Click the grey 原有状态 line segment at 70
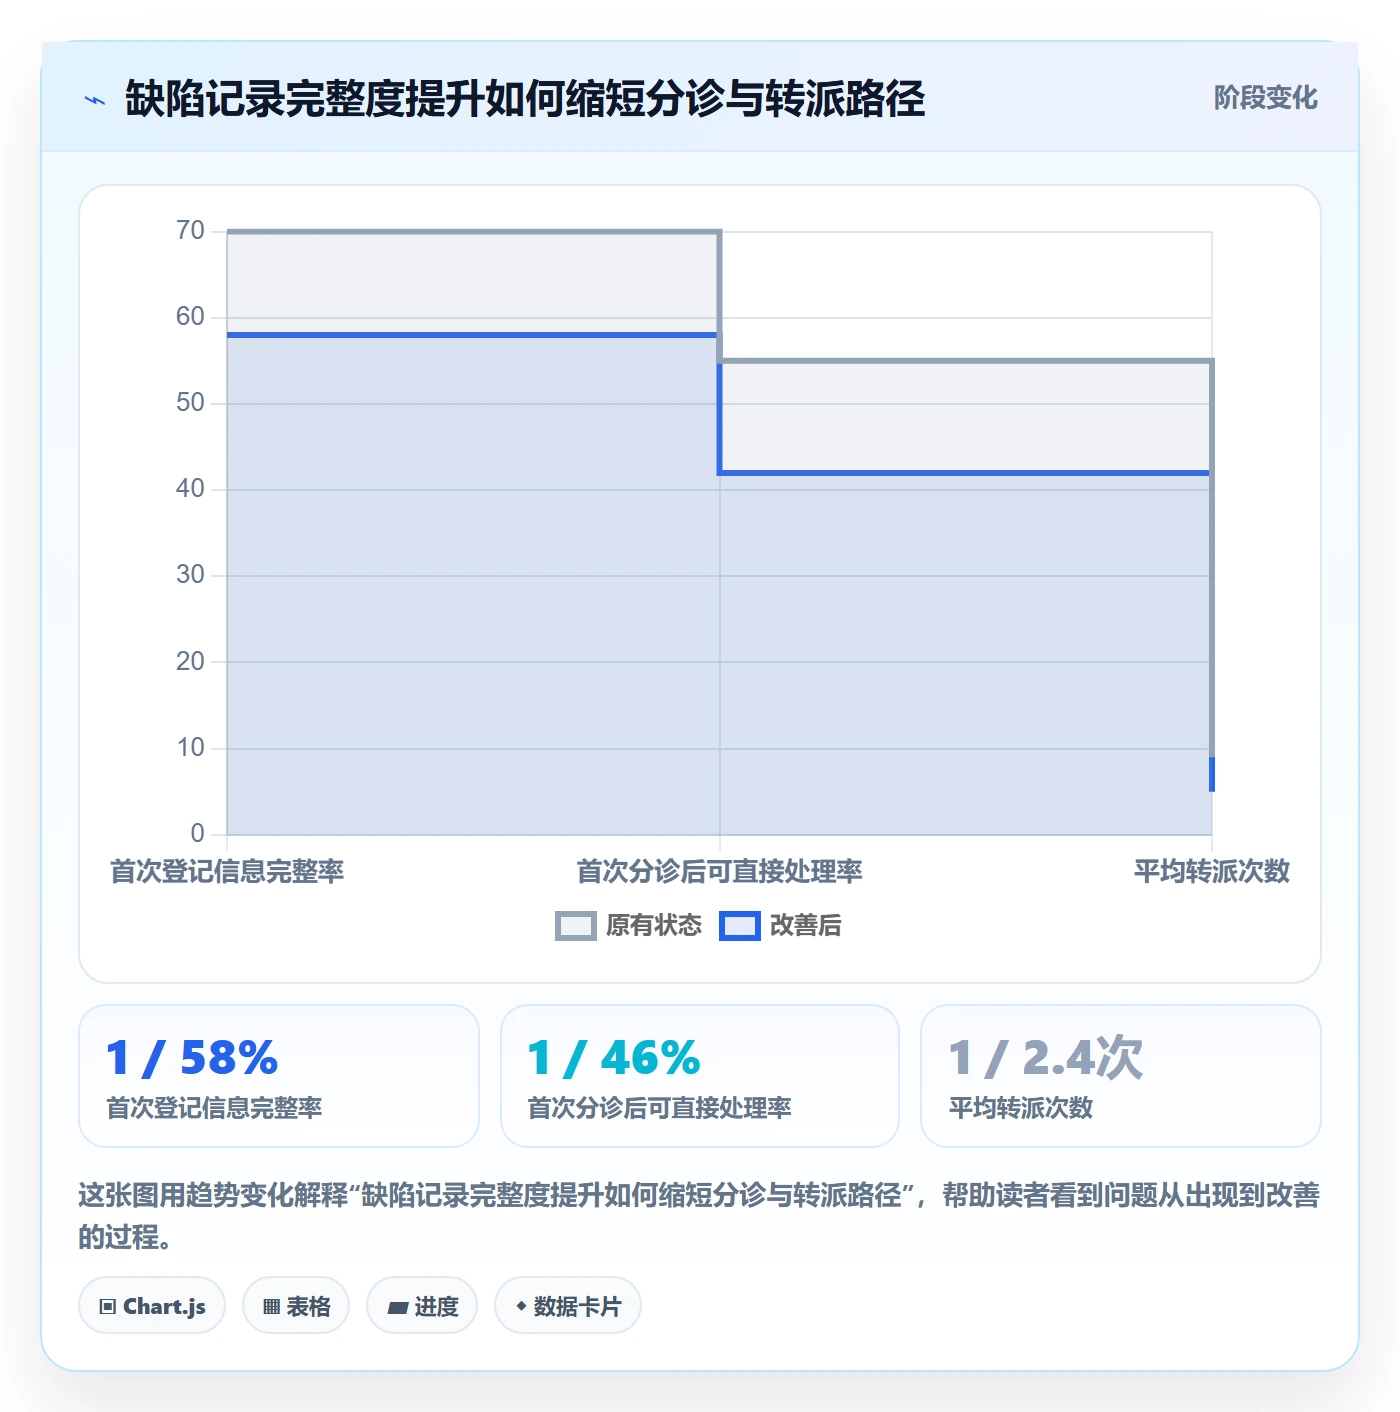Screen dimensions: 1400x1412 473,232
